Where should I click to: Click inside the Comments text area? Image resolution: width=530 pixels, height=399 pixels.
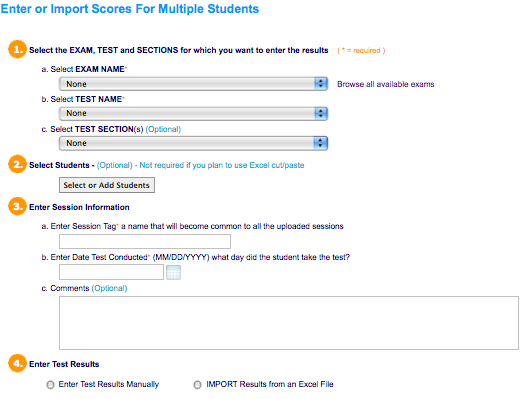289,323
